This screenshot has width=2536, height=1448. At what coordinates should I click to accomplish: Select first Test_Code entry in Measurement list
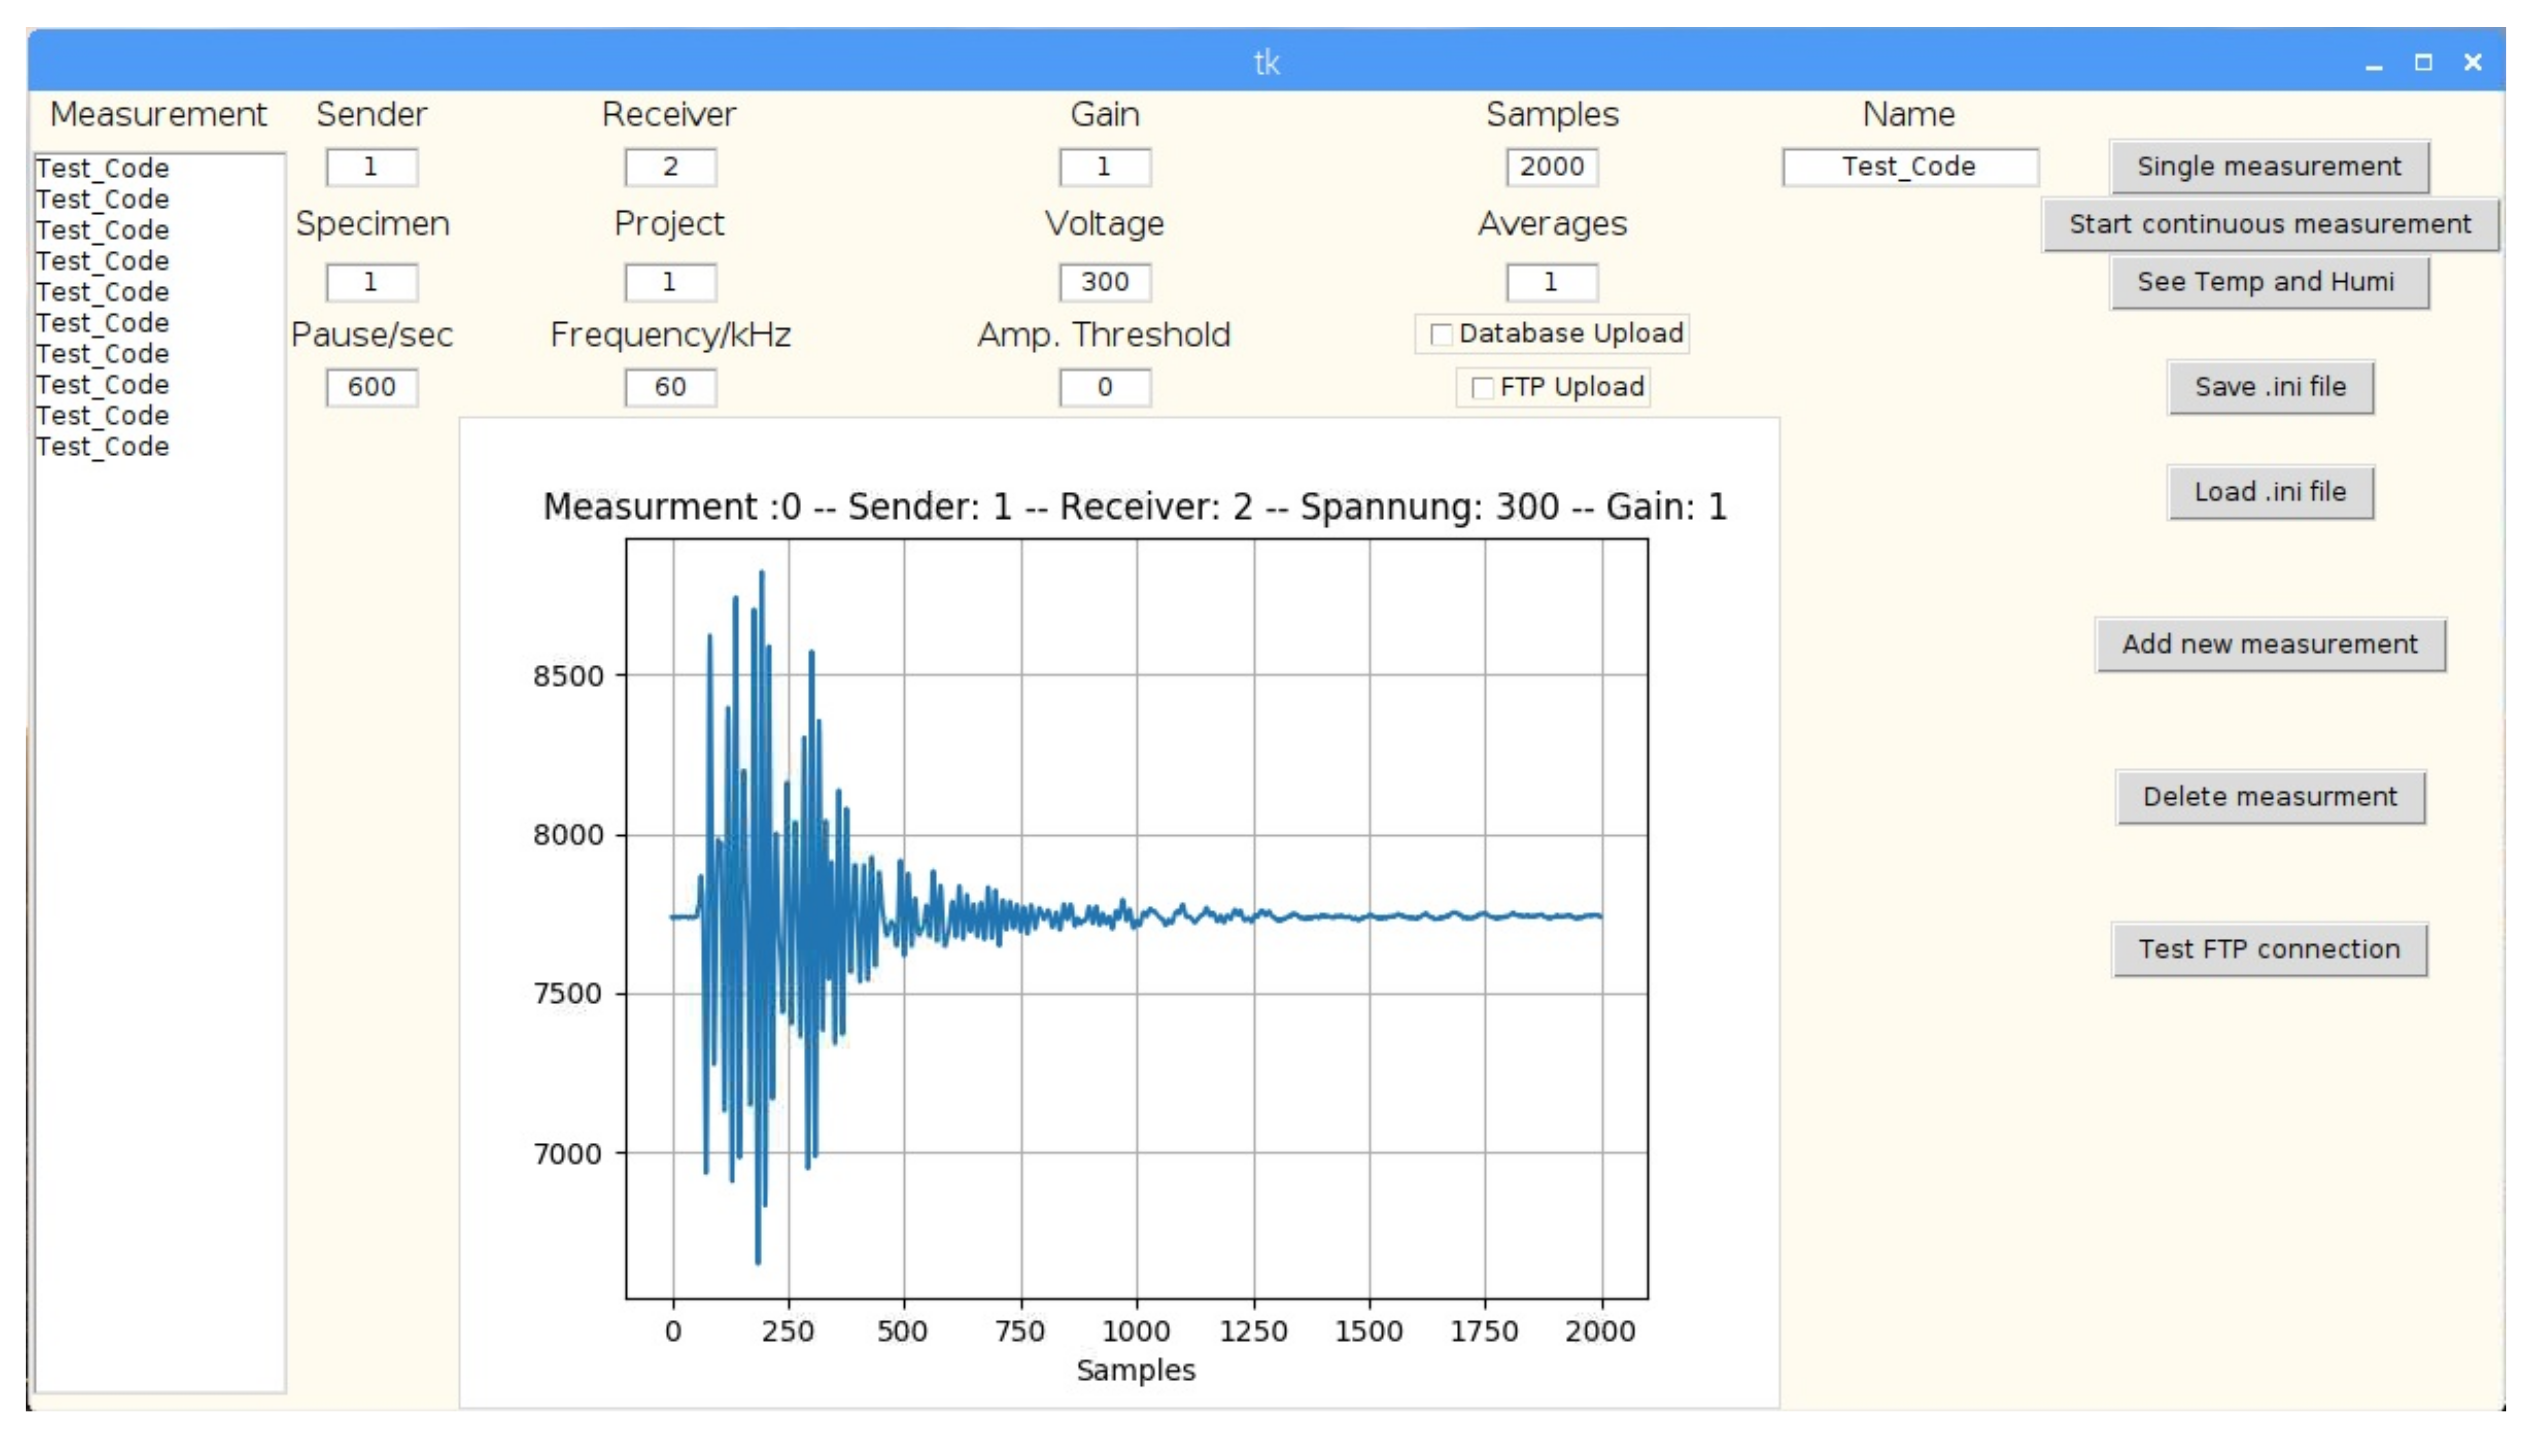tap(102, 168)
